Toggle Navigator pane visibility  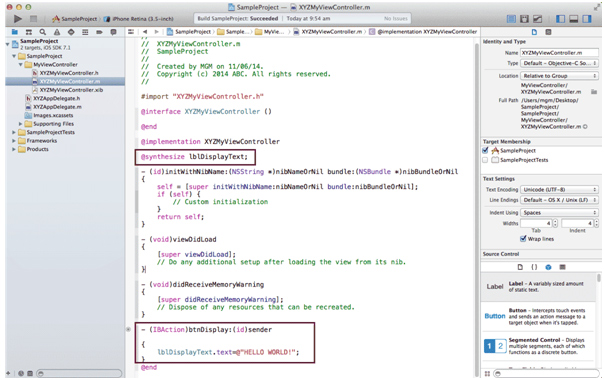pos(560,18)
